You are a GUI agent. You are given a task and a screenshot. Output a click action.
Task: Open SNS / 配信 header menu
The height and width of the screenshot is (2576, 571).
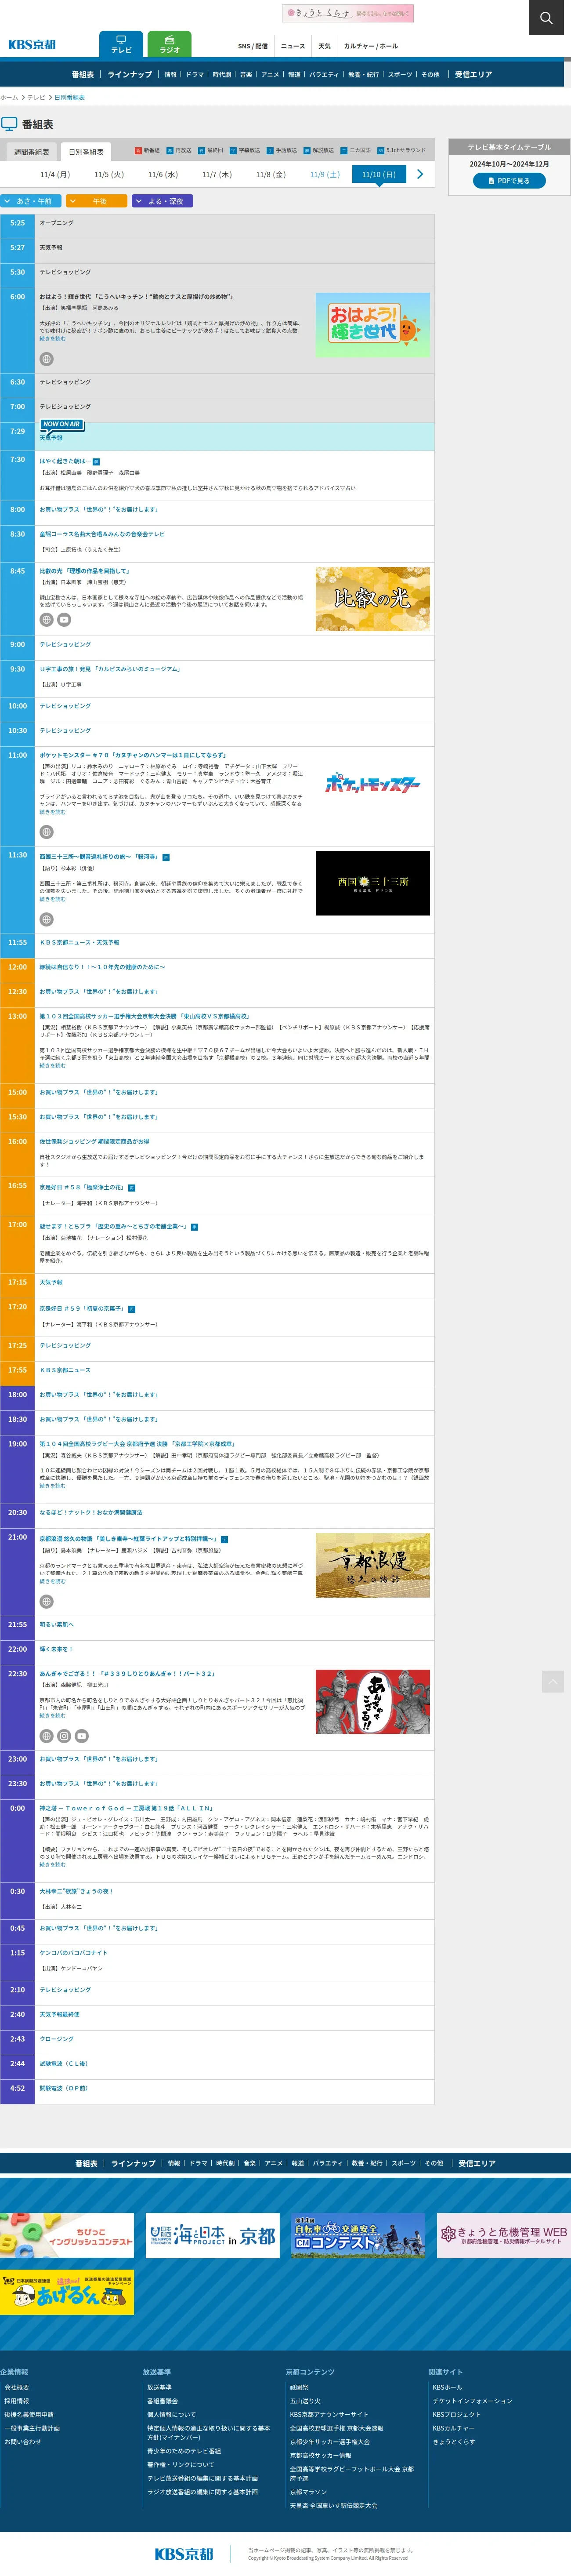pos(253,46)
